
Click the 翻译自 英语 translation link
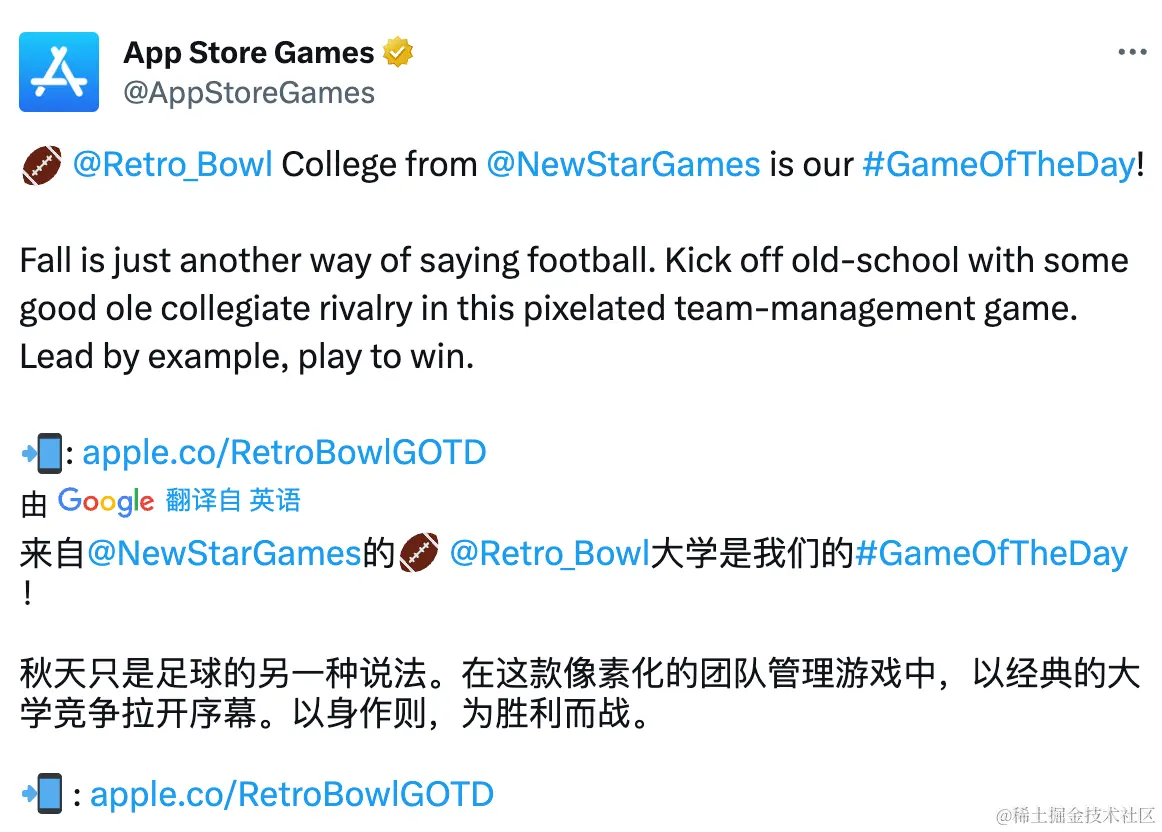pyautogui.click(x=233, y=500)
